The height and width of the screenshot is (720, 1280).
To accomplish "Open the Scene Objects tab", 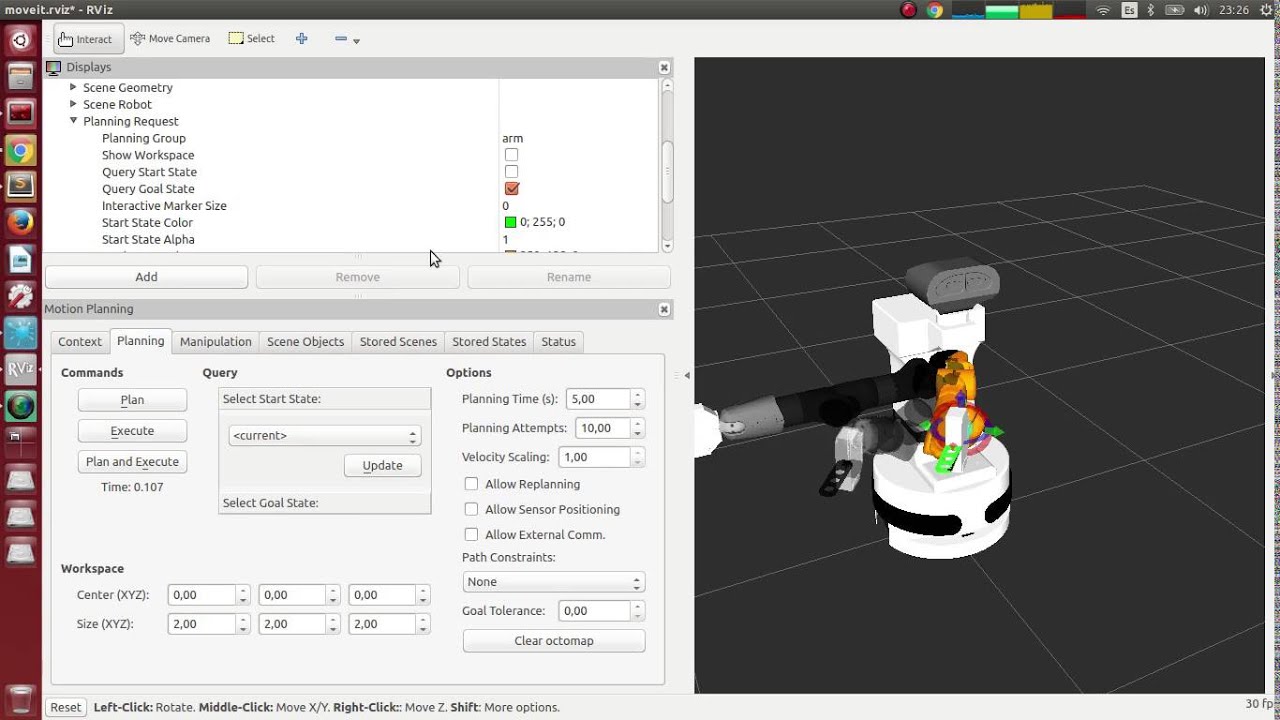I will (x=305, y=342).
